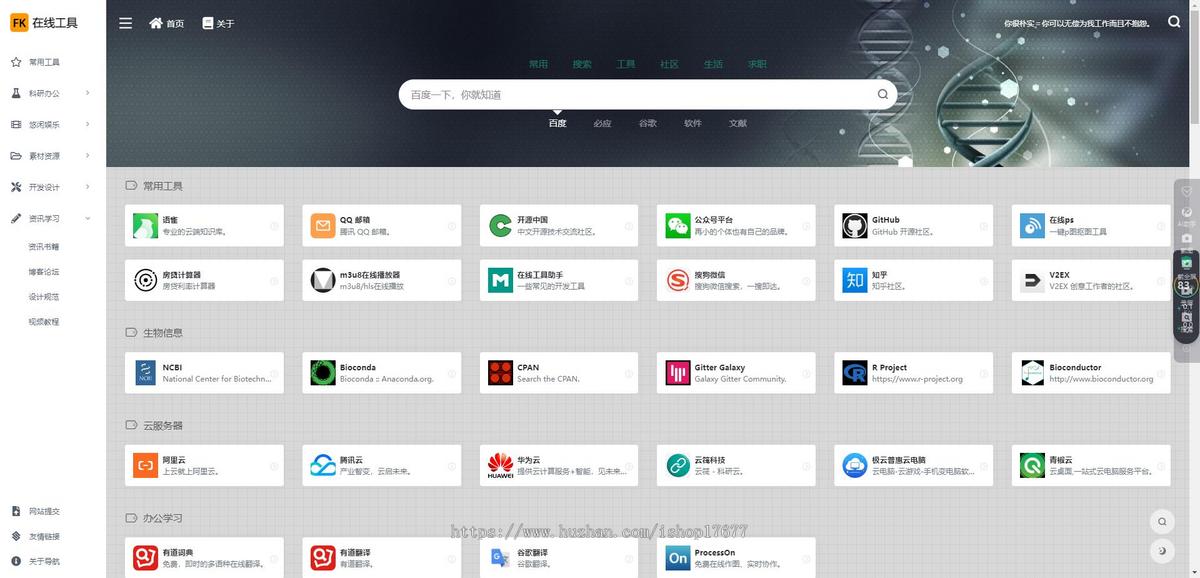The height and width of the screenshot is (578, 1200).
Task: Open the ProcessOn card
Action: [x=736, y=557]
